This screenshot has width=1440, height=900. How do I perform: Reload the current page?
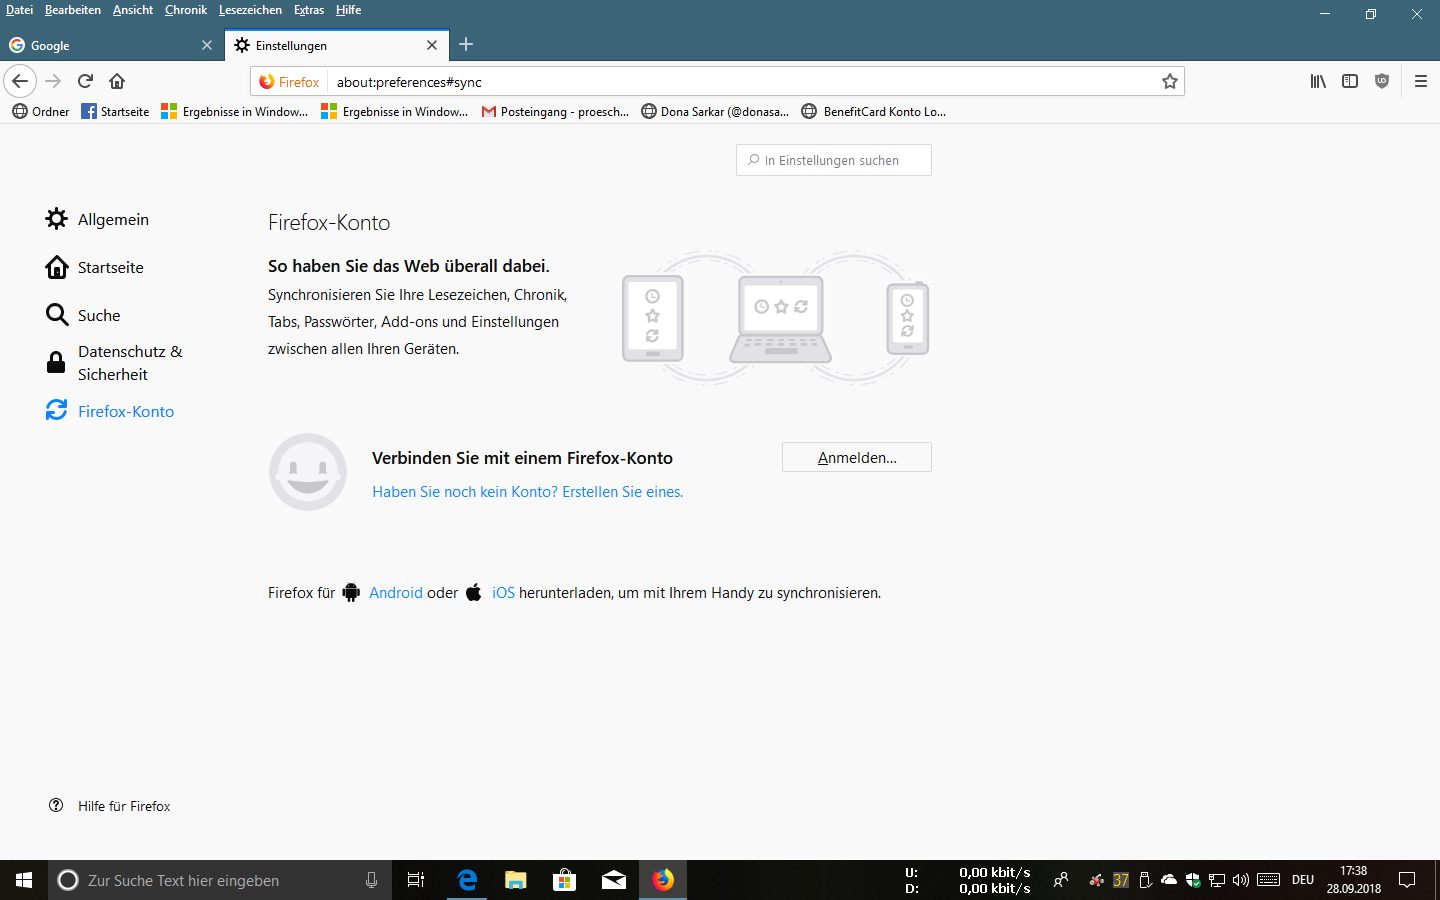[x=86, y=81]
